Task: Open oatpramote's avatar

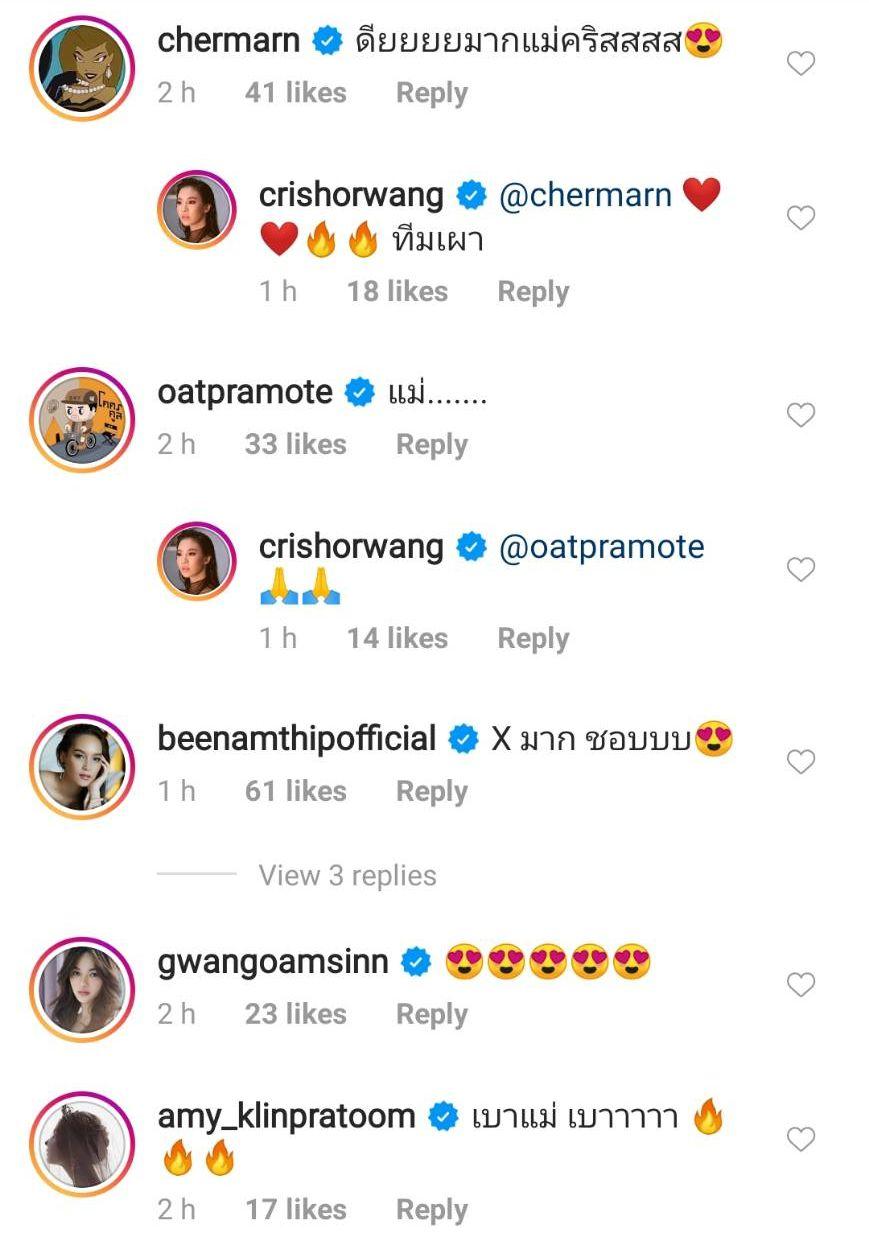Action: pos(83,419)
